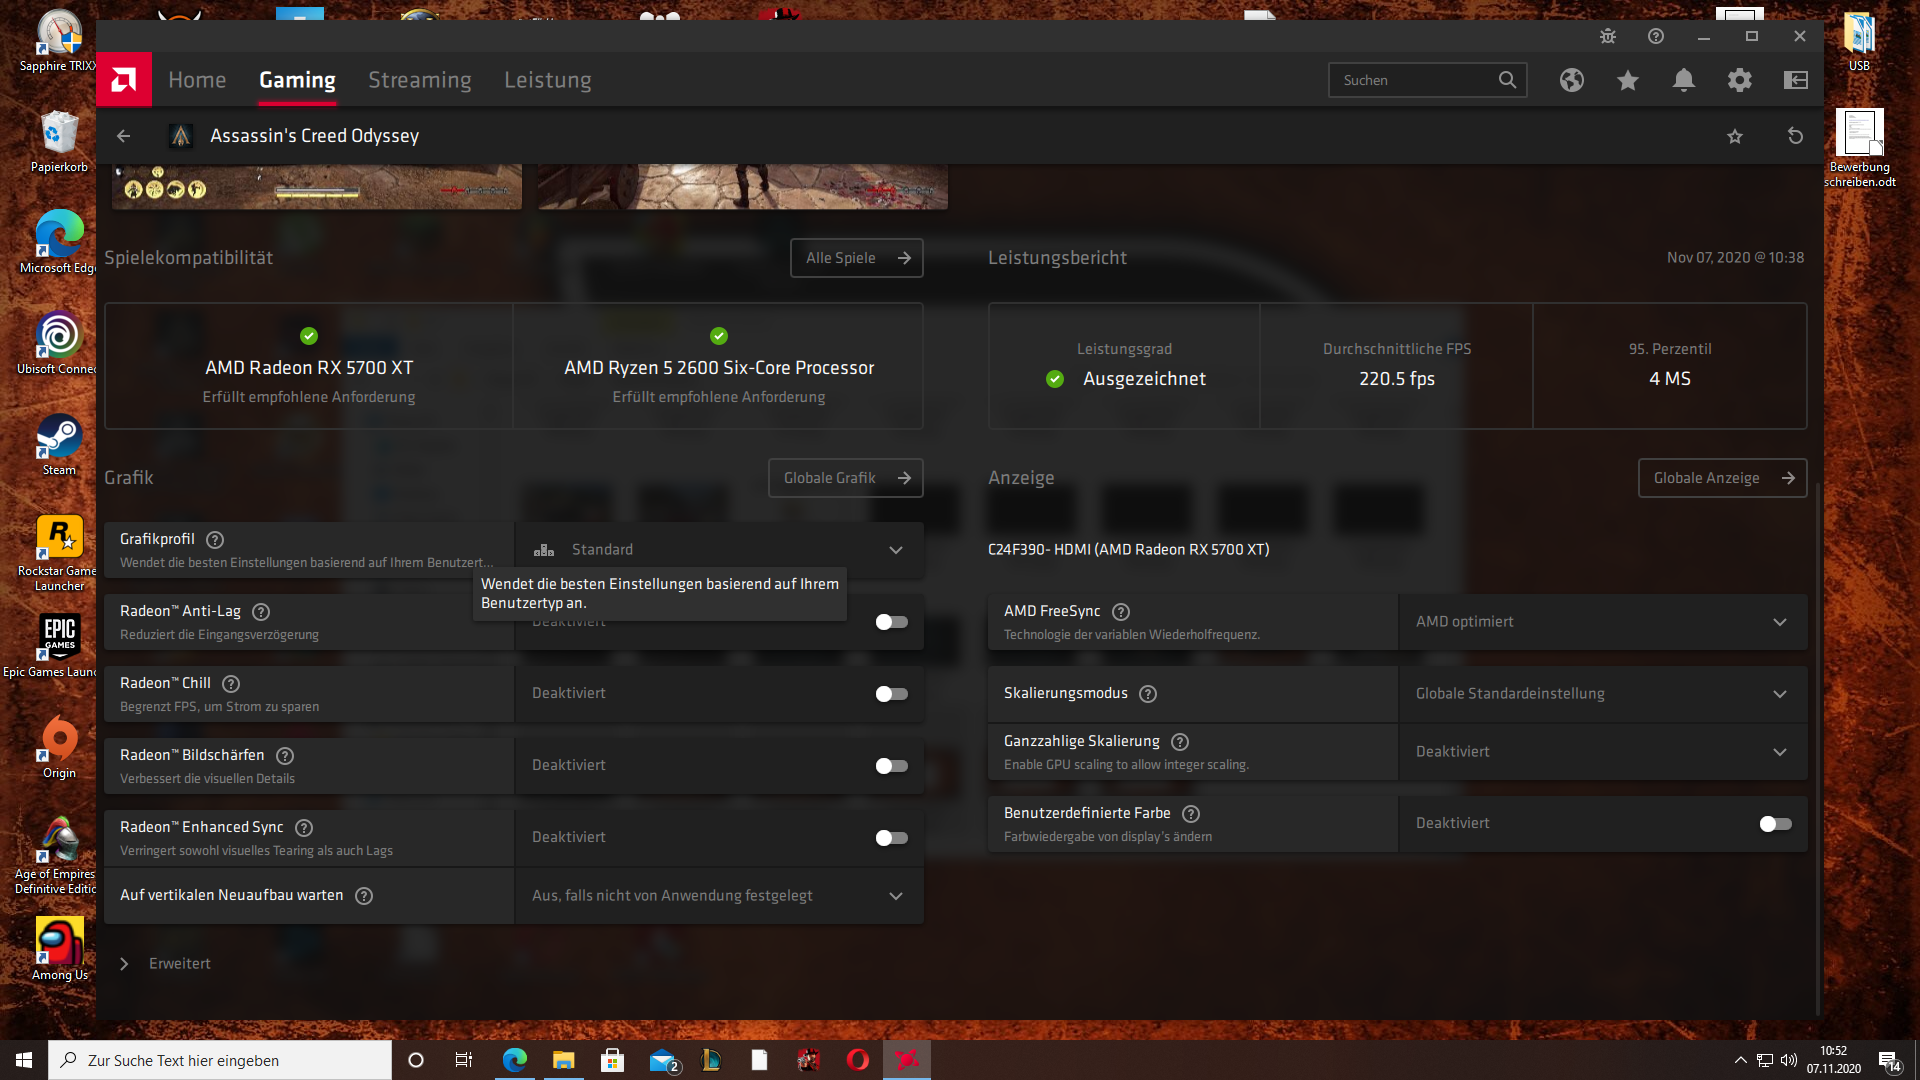The width and height of the screenshot is (1920, 1080).
Task: Reset game profile with the undo icon
Action: [1795, 136]
